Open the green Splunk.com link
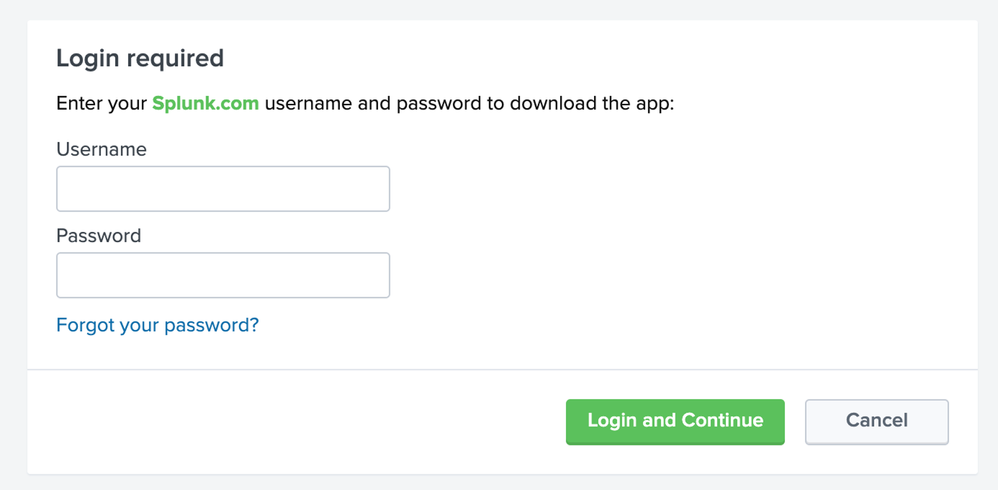This screenshot has width=998, height=490. point(205,104)
